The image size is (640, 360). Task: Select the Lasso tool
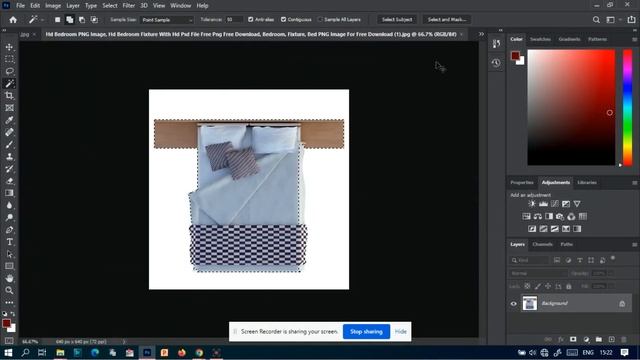pos(9,71)
